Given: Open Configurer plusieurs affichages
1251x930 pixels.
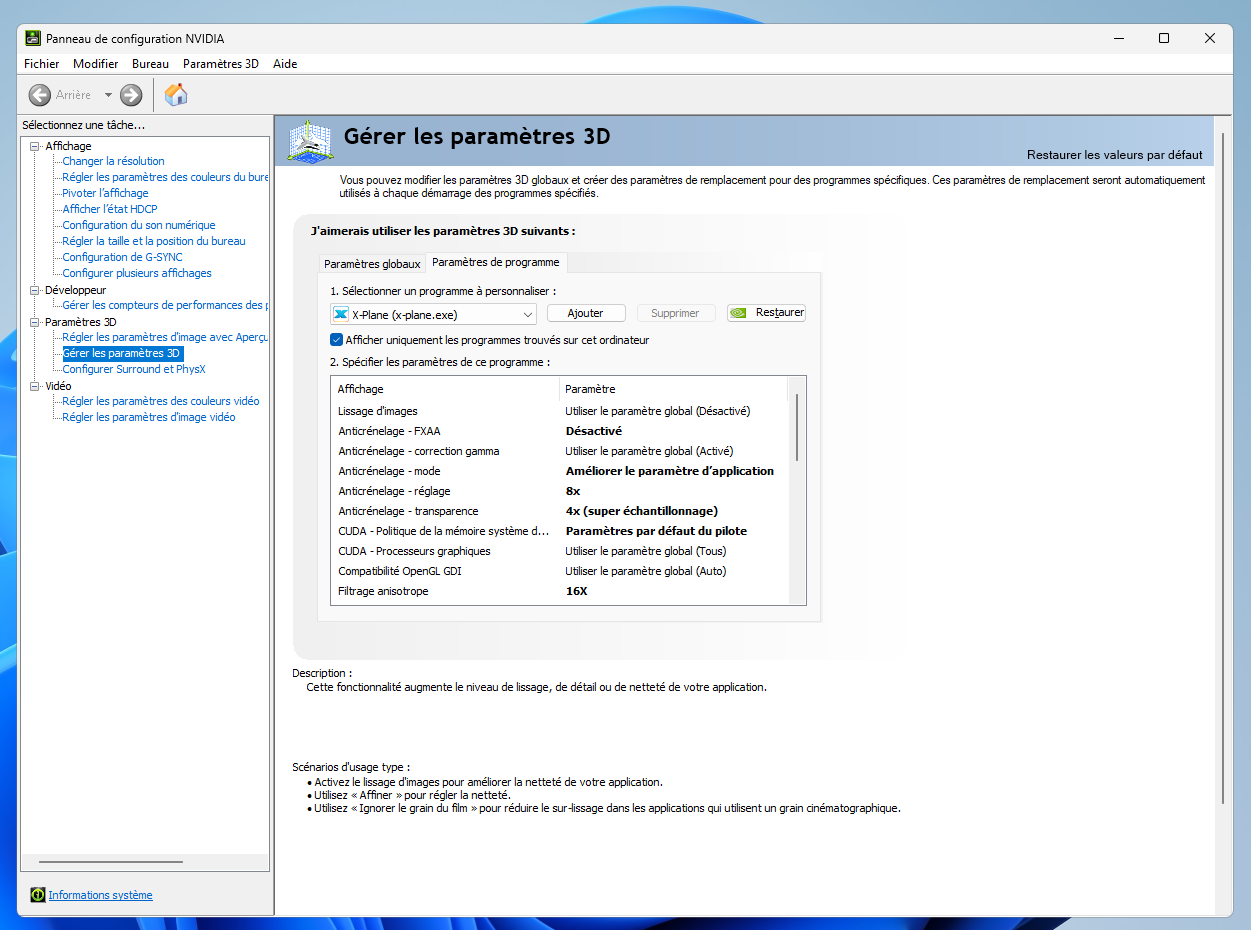Looking at the screenshot, I should pos(137,273).
